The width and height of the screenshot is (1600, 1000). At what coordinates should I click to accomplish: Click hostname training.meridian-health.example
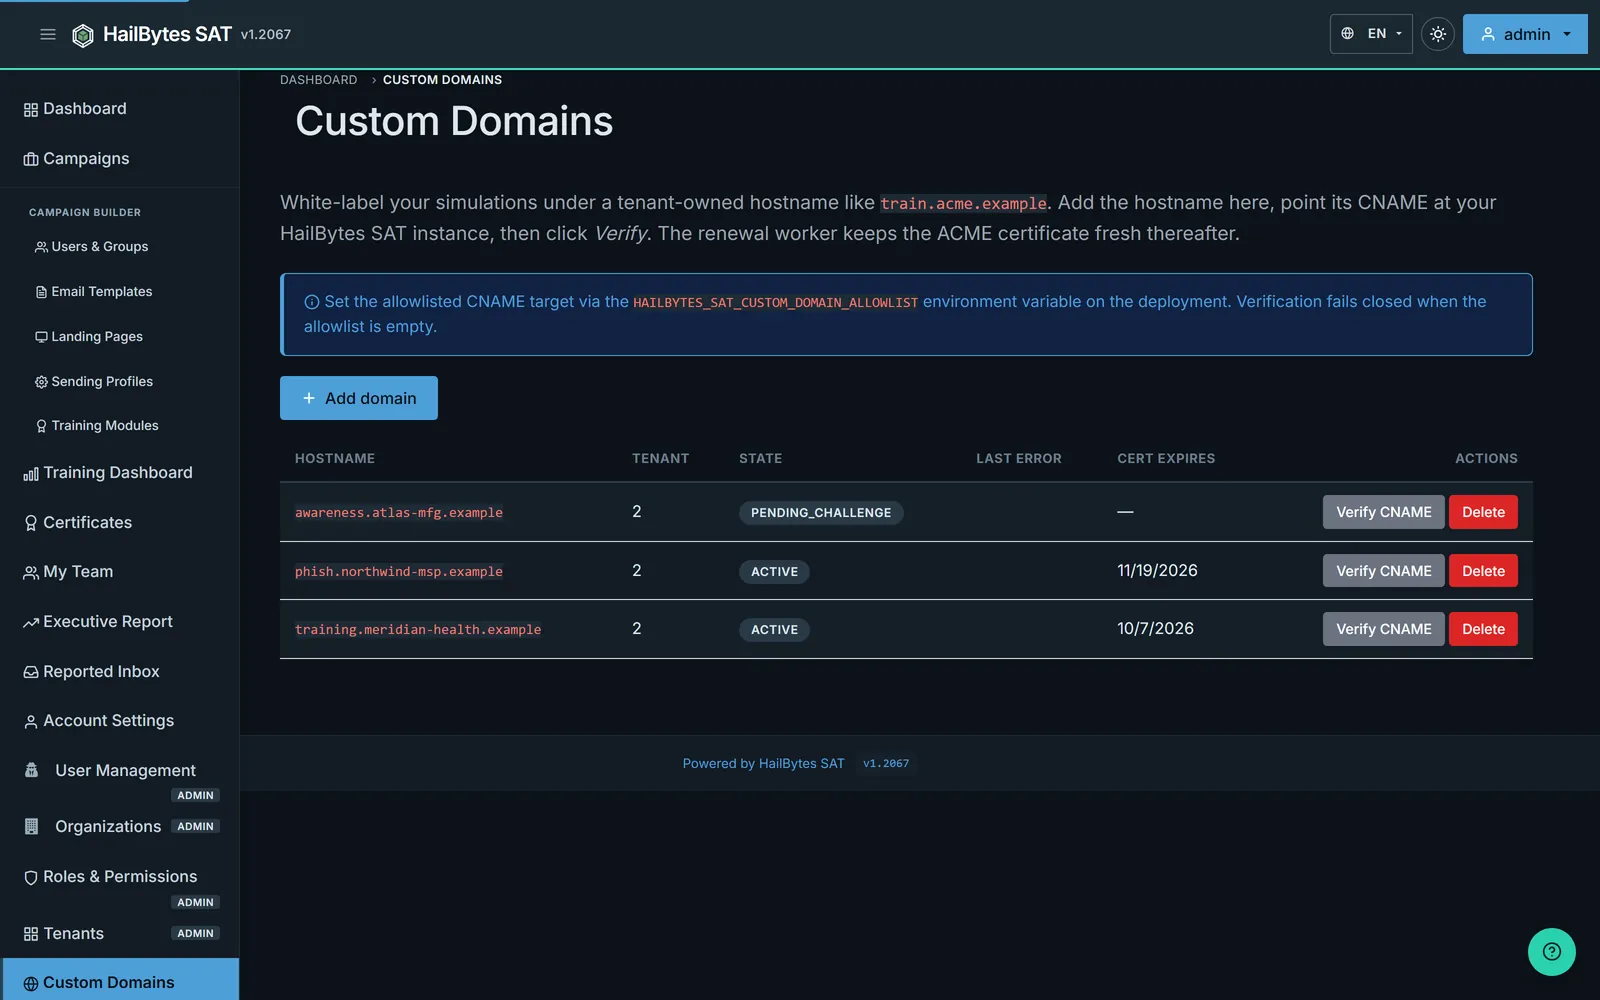pyautogui.click(x=418, y=630)
